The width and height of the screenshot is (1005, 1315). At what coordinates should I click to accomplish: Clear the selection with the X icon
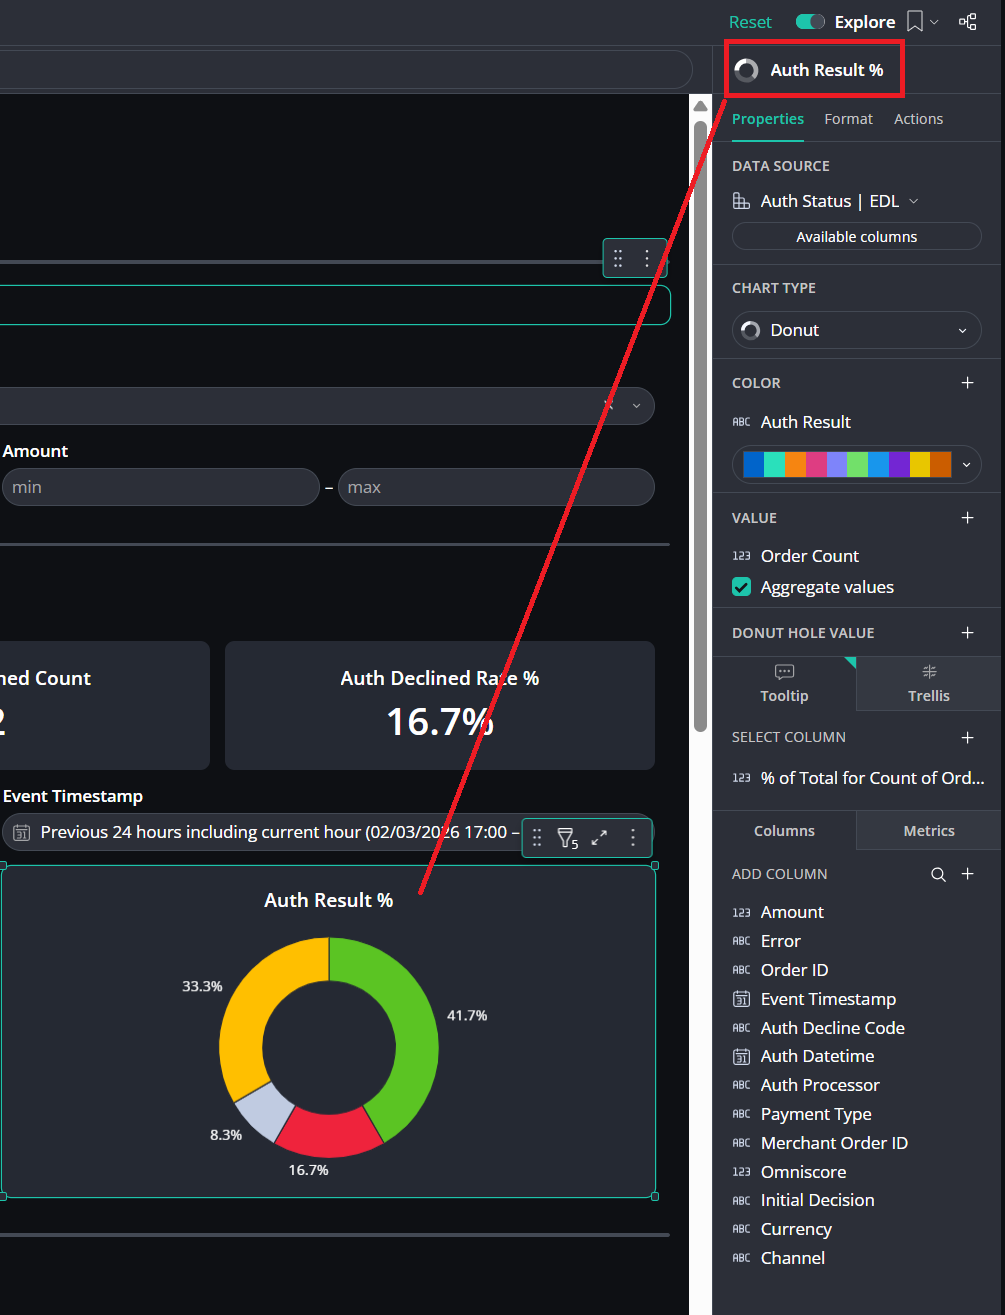click(608, 406)
